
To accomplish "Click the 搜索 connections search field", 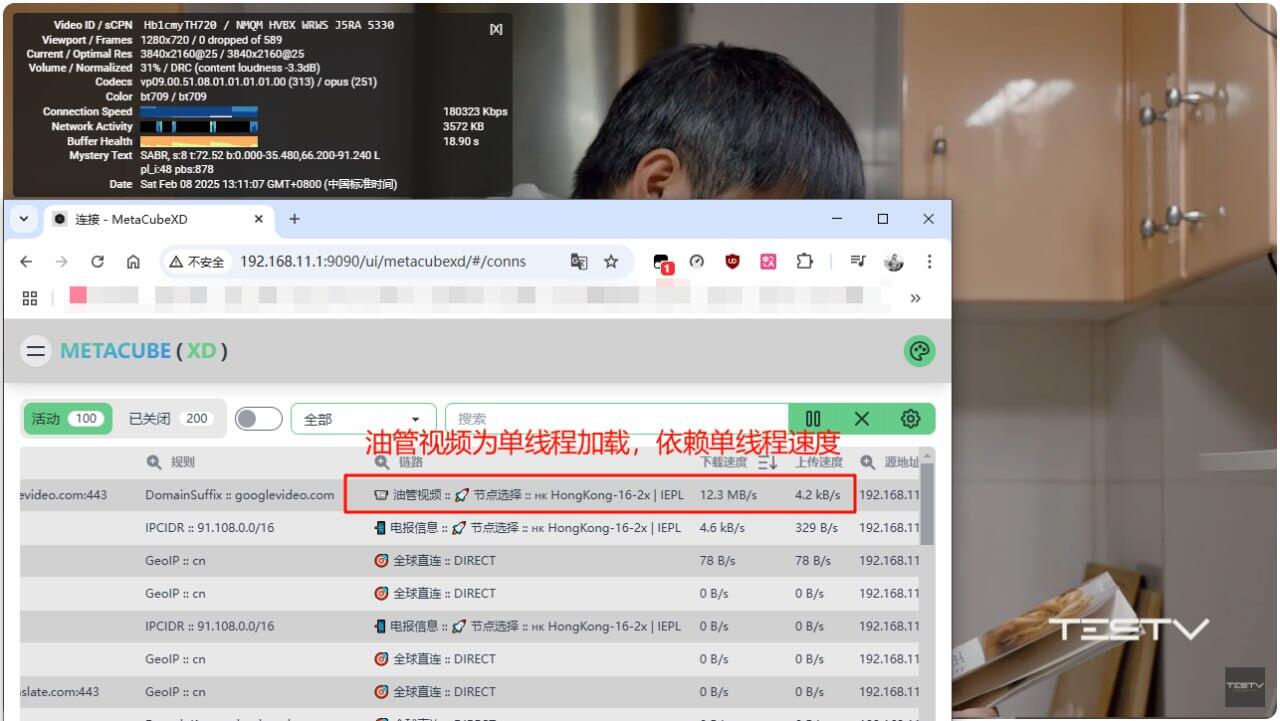I will 616,419.
